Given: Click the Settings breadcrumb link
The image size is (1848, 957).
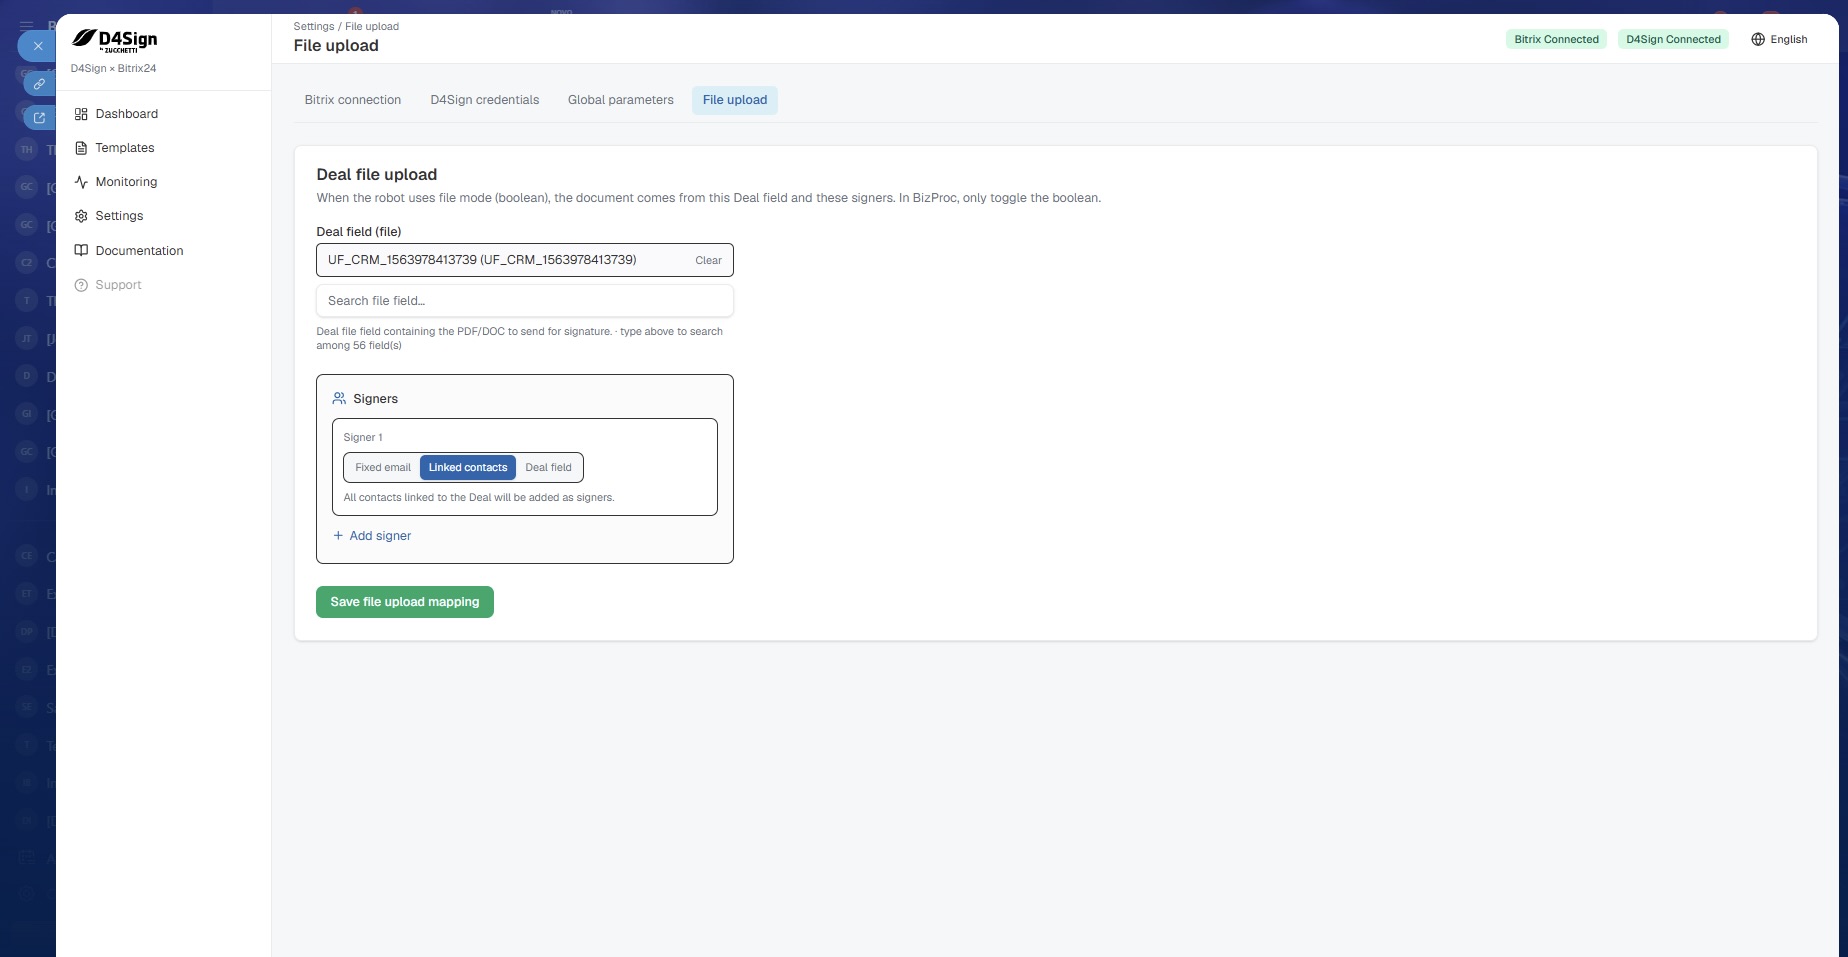Looking at the screenshot, I should coord(314,26).
